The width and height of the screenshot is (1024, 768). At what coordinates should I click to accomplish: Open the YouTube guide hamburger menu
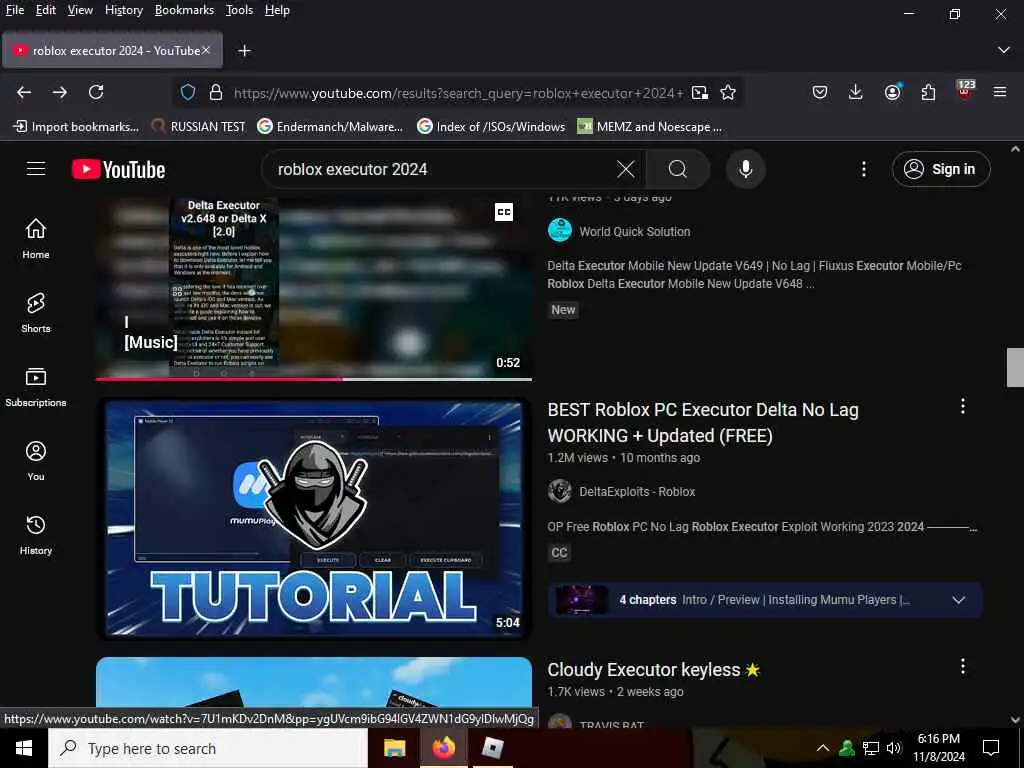click(36, 168)
